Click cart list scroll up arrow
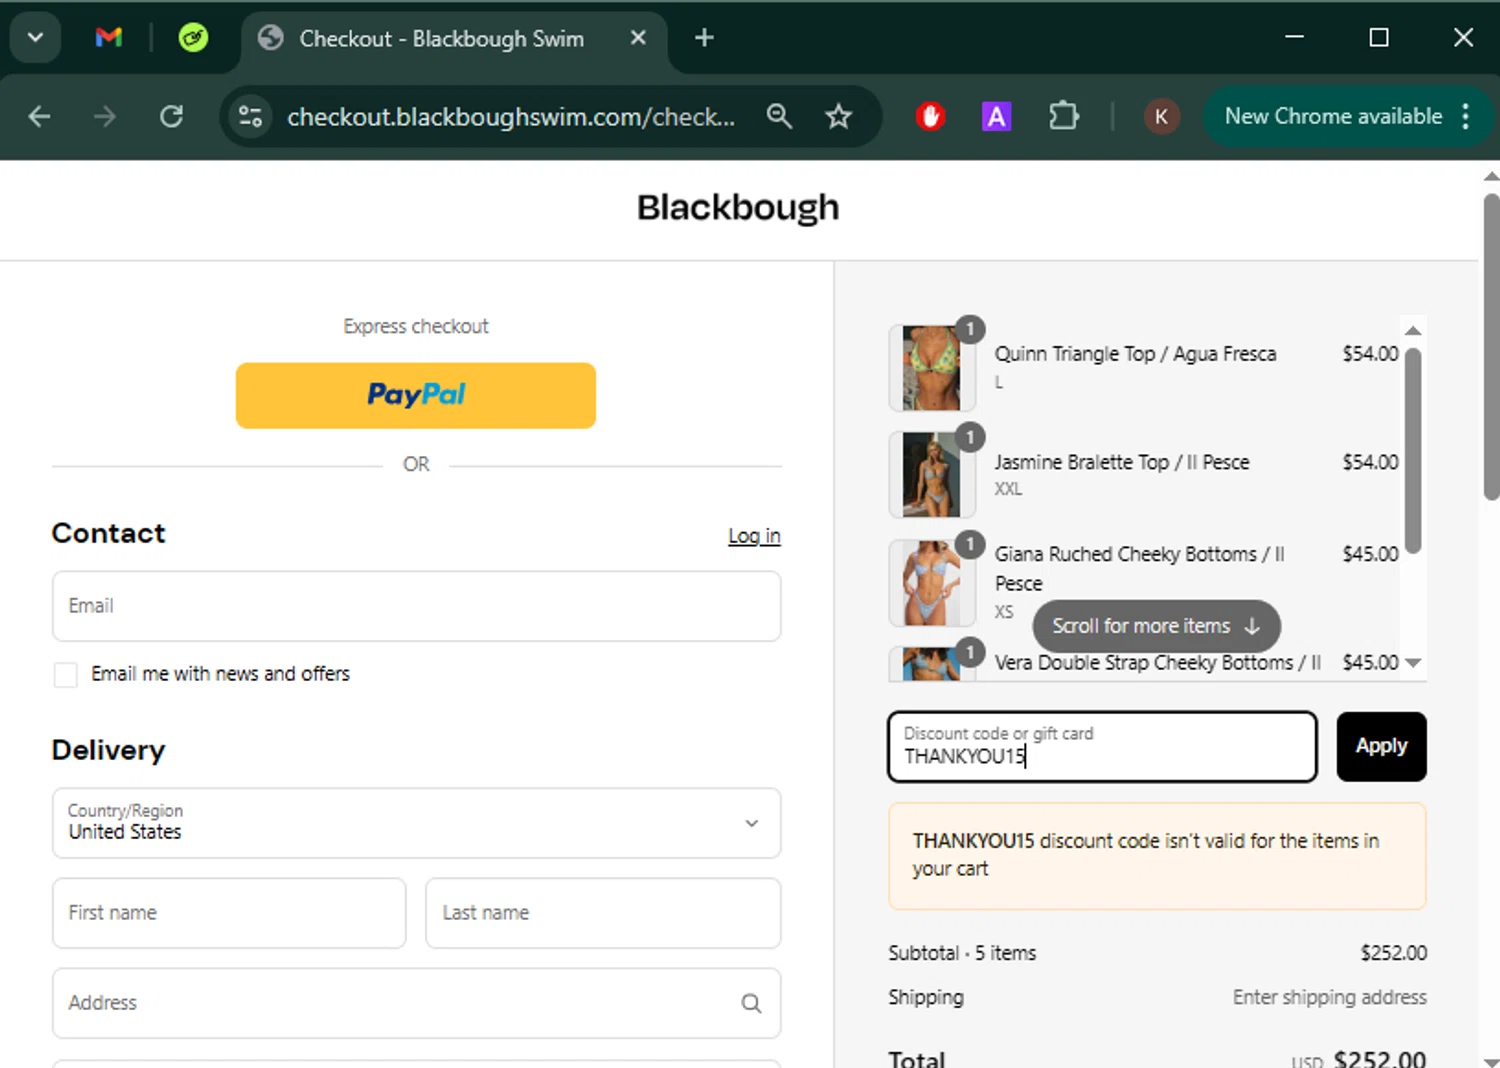1500x1068 pixels. [x=1413, y=331]
